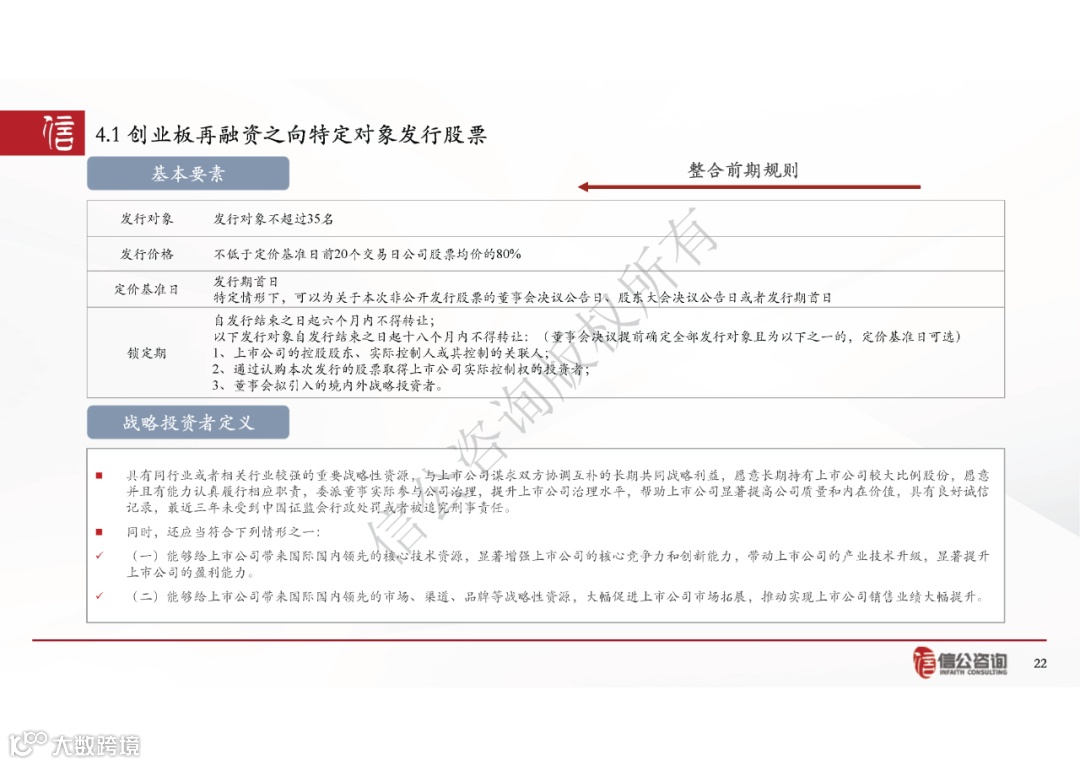Select the slide title 4.1 创业板再融资之向特定对象发行股票
The width and height of the screenshot is (1080, 765).
(291, 134)
